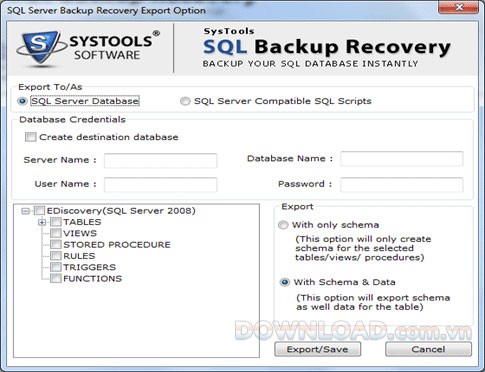The height and width of the screenshot is (372, 485).
Task: Enable Create destination database checkbox
Action: [x=31, y=137]
